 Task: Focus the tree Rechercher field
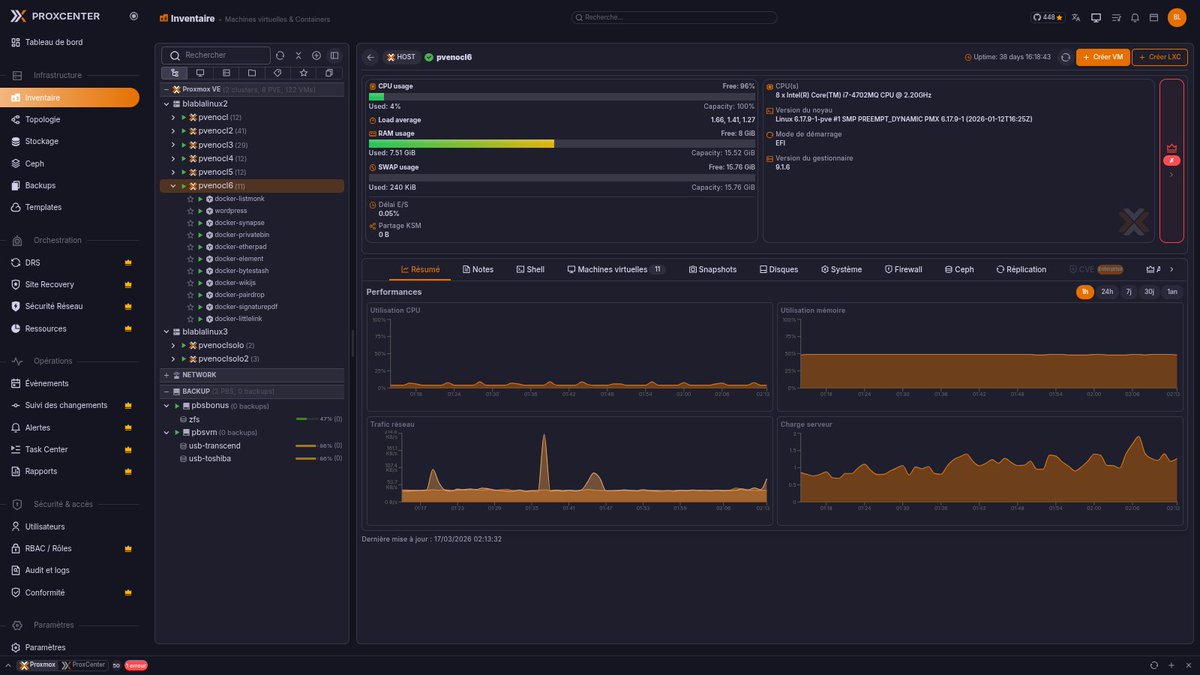(x=216, y=55)
